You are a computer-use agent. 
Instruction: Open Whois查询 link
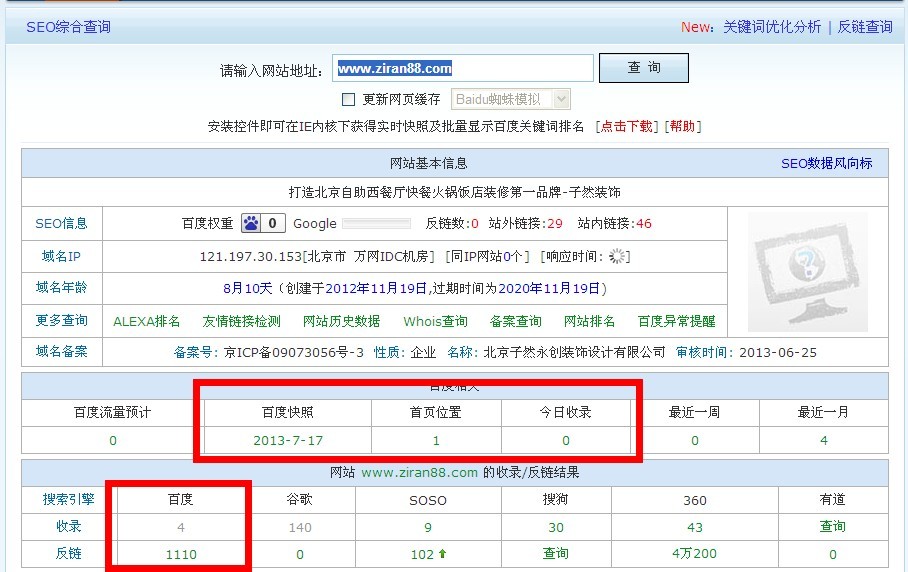pos(435,321)
